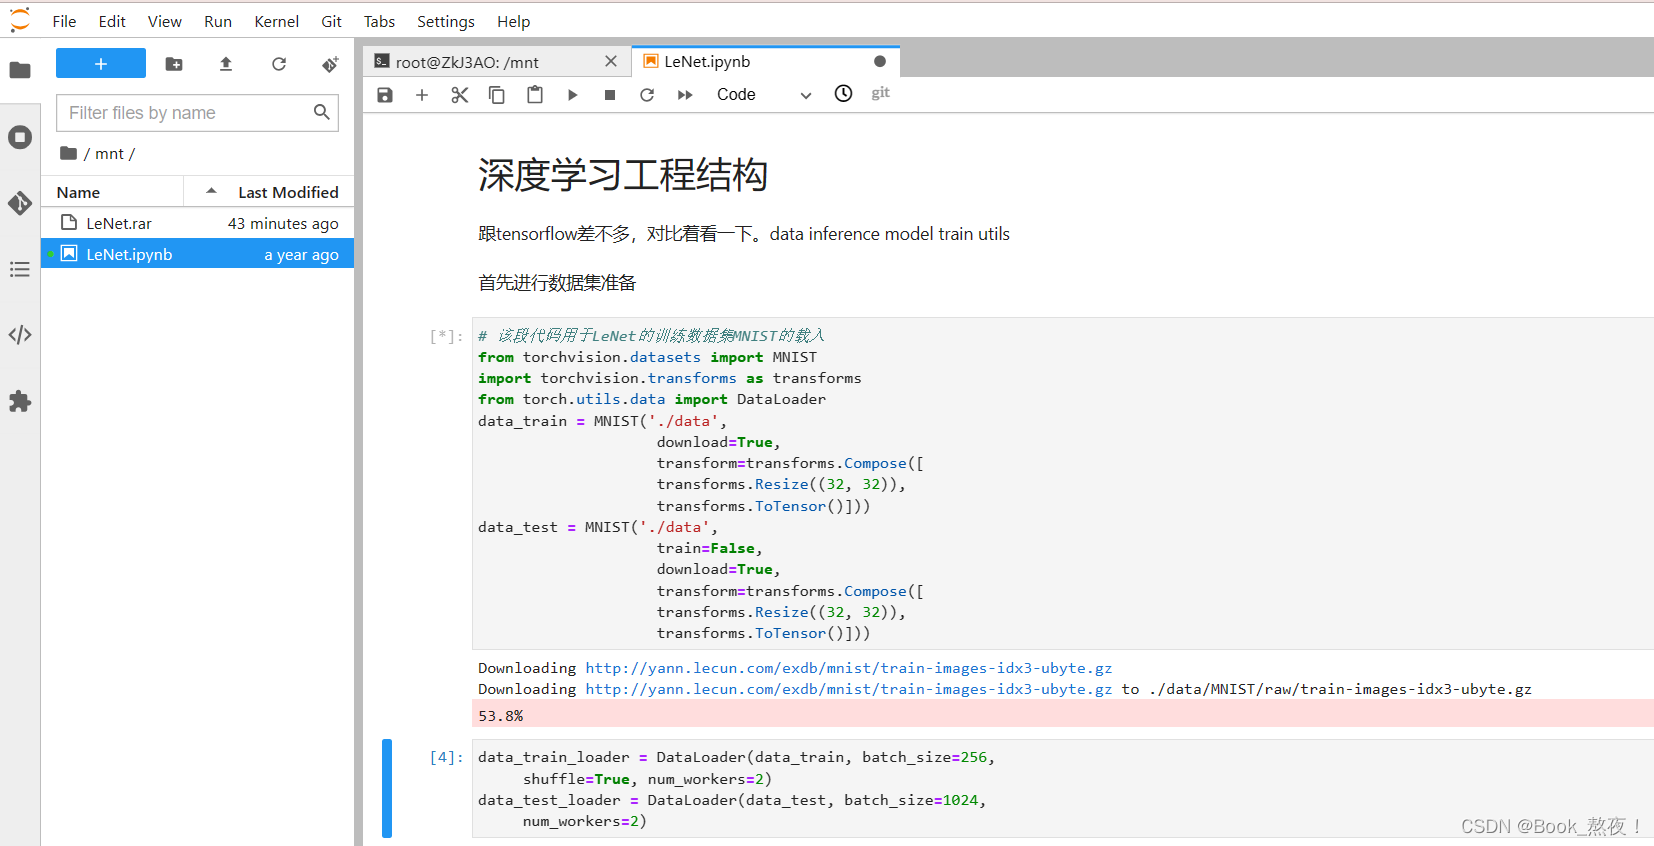Open the cell type Code dropdown
Viewport: 1654px width, 846px height.
click(764, 95)
